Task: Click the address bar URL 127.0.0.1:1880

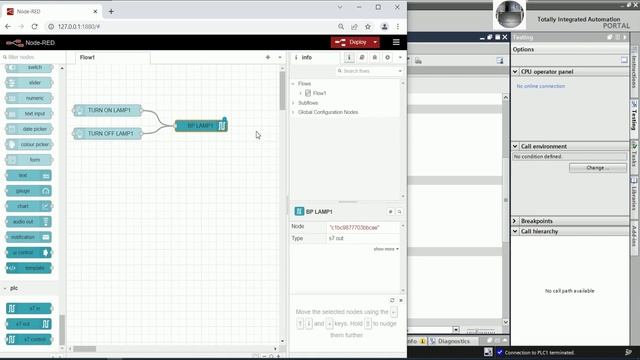Action: click(79, 27)
